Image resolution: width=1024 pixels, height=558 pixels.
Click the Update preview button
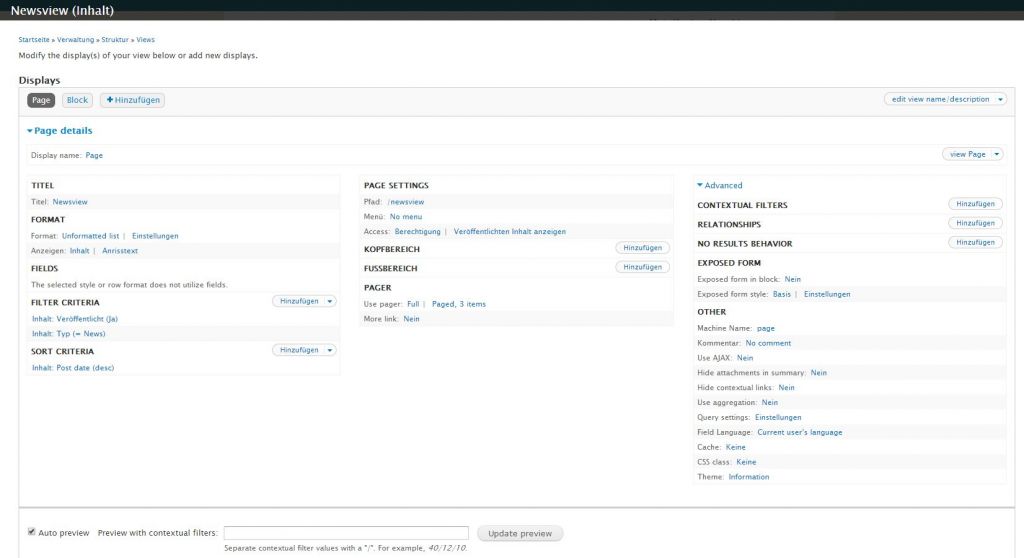[520, 533]
